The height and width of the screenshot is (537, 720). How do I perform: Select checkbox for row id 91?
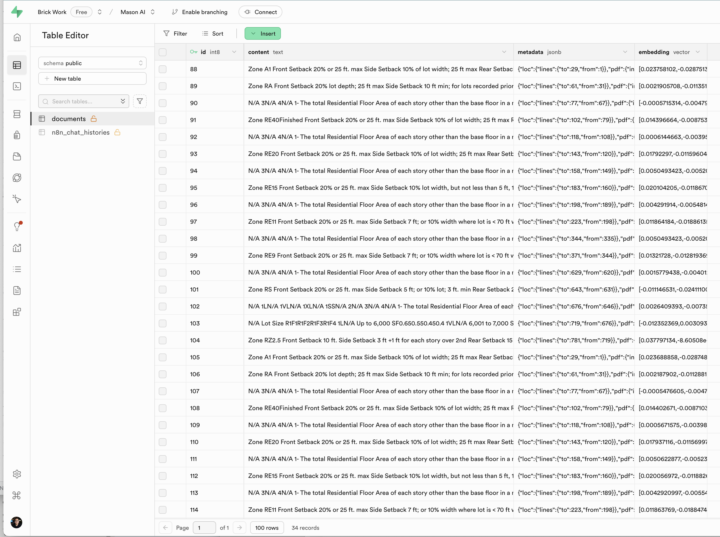point(163,120)
